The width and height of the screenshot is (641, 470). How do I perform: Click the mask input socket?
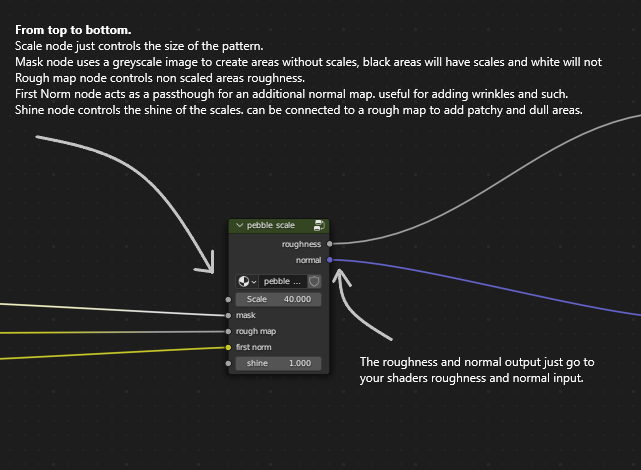229,315
